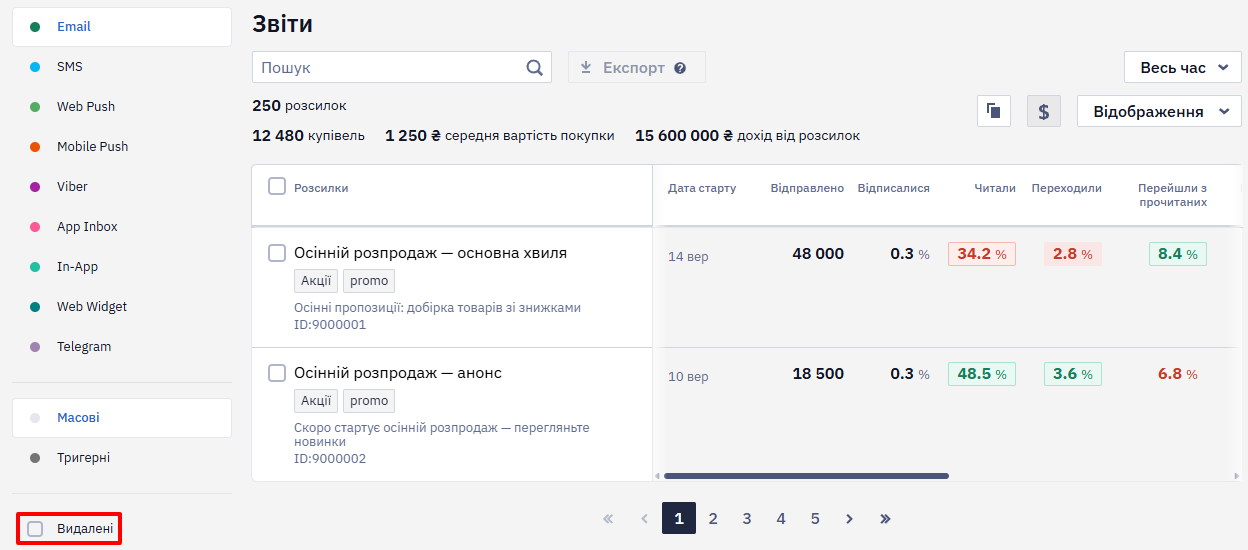Open the Весь час period dropdown

click(x=1183, y=68)
